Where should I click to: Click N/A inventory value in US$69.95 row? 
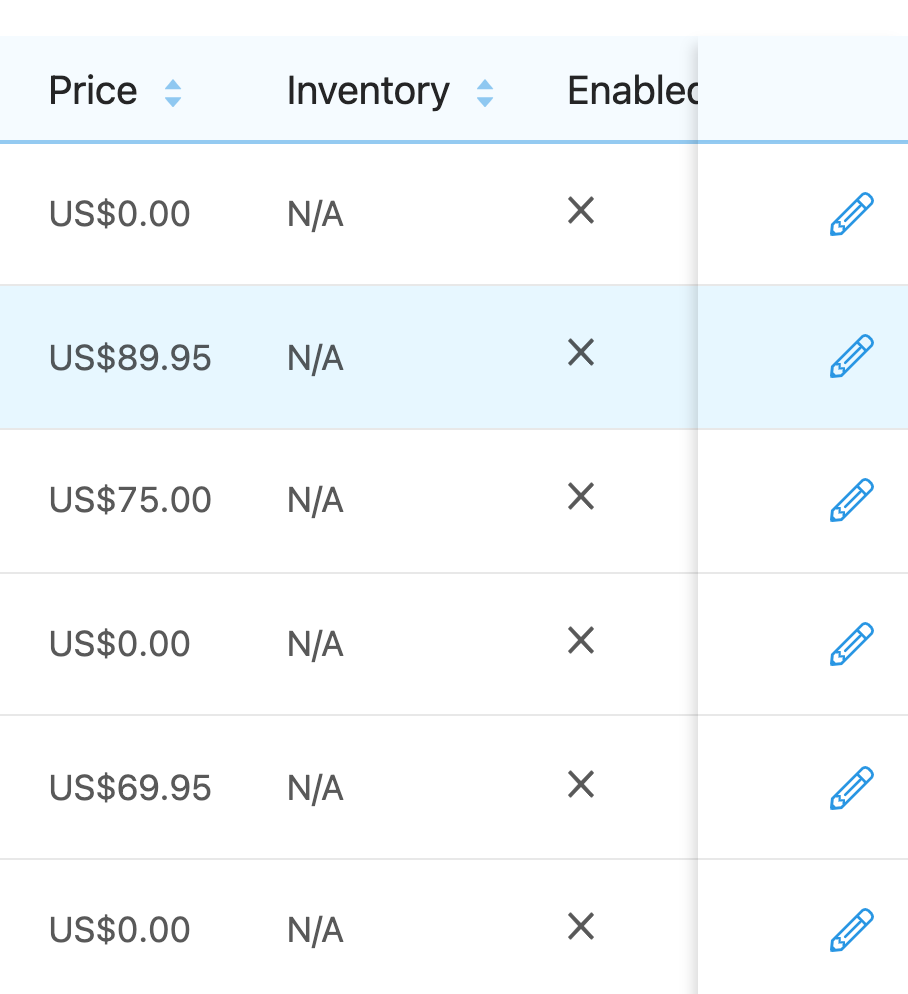[315, 788]
